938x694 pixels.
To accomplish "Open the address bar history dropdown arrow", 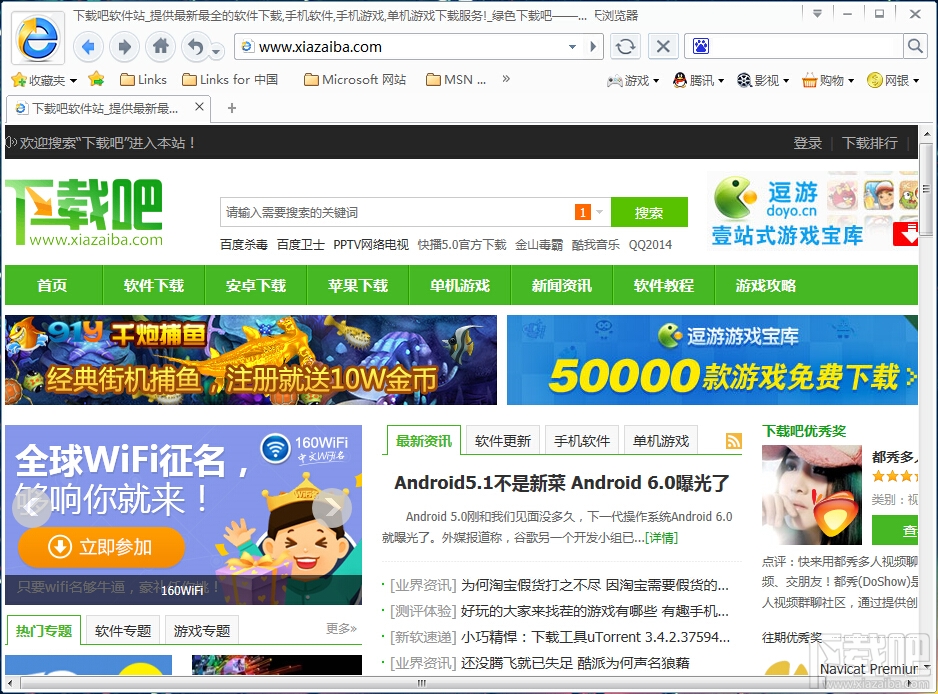I will coord(572,47).
